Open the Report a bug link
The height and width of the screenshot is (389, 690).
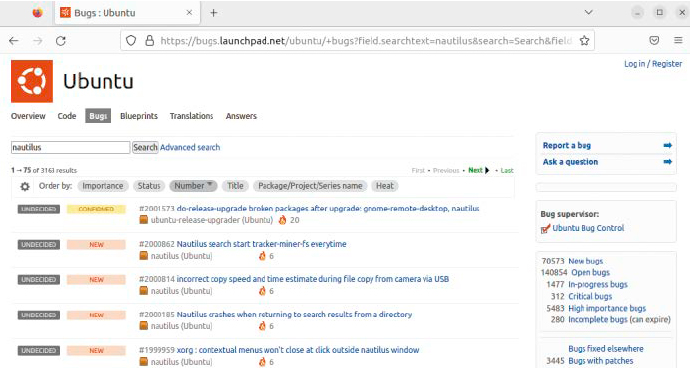(x=567, y=146)
